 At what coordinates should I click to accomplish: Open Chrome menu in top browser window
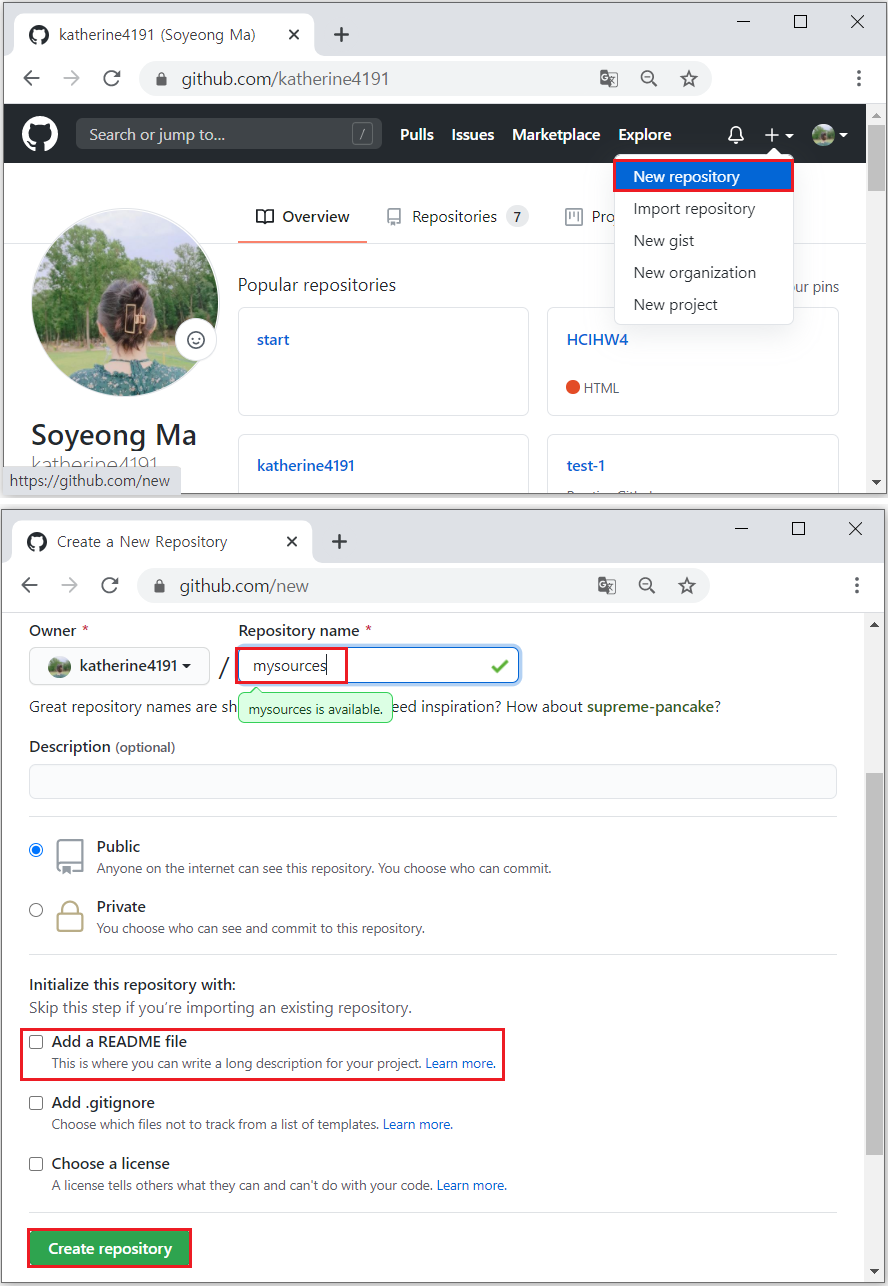tap(859, 78)
